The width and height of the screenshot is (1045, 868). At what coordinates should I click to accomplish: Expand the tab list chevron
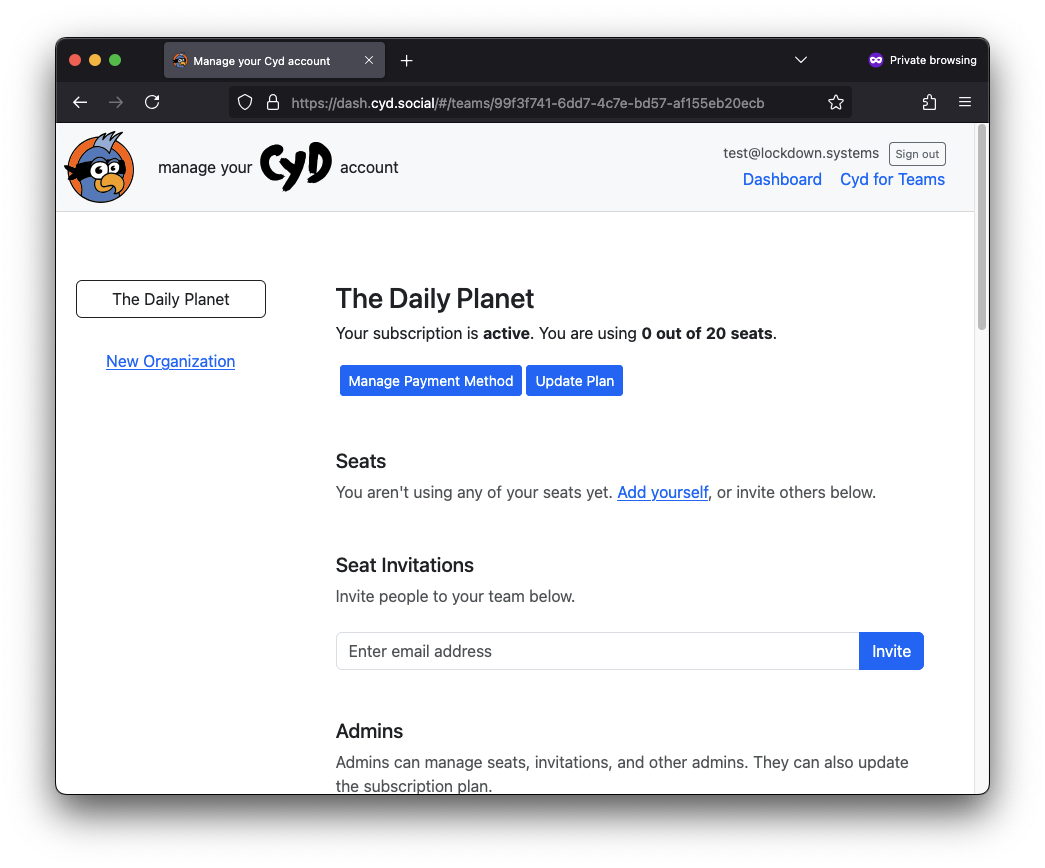click(x=800, y=60)
